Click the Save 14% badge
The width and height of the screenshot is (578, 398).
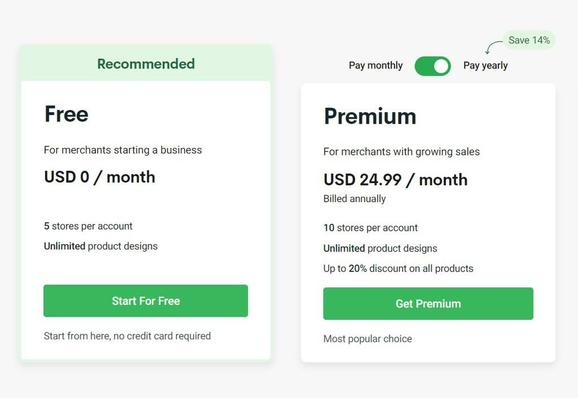click(529, 40)
